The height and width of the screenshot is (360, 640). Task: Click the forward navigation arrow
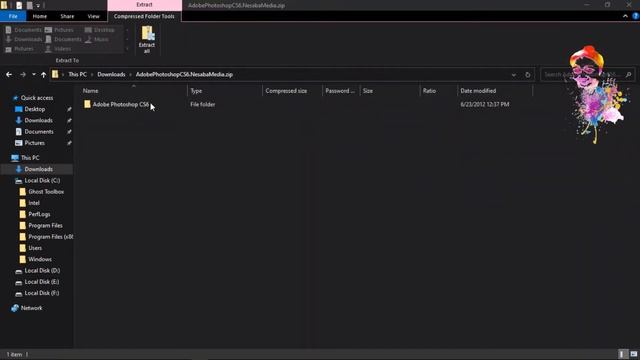[23, 75]
